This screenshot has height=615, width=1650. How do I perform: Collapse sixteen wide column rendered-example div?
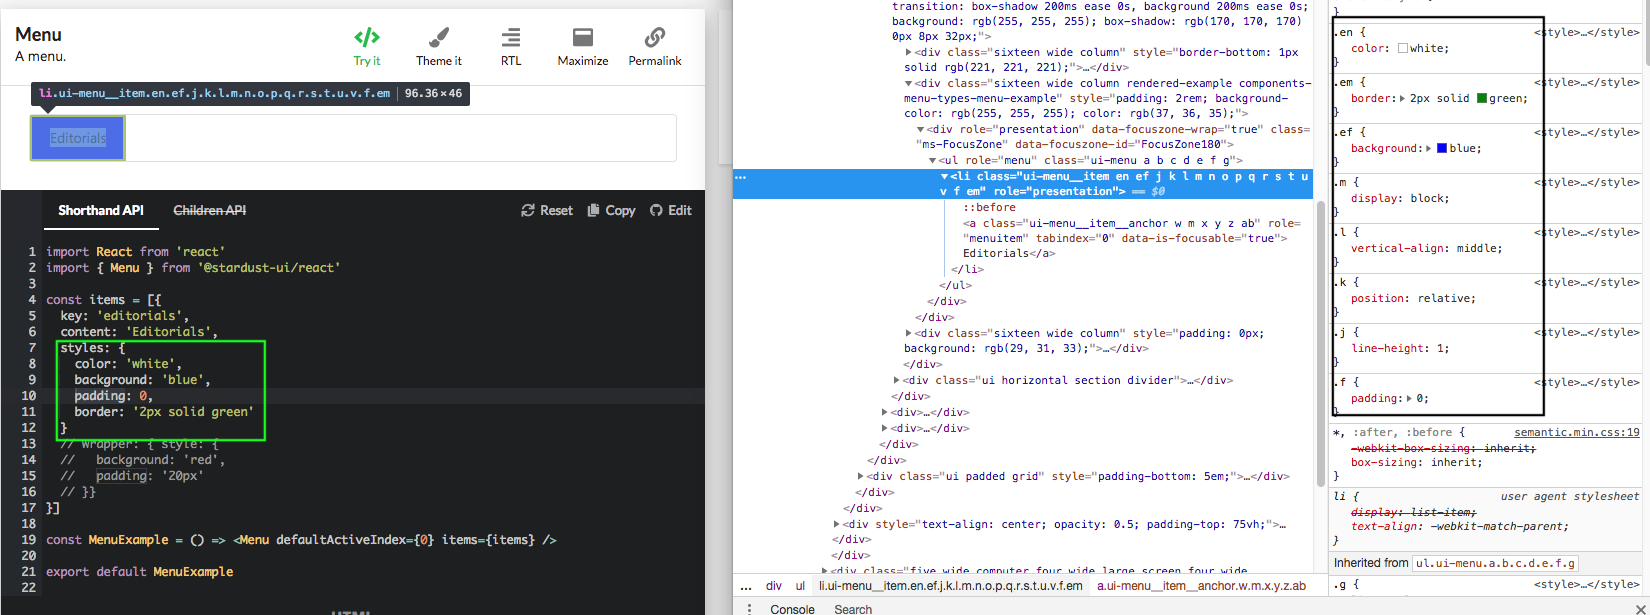point(908,83)
